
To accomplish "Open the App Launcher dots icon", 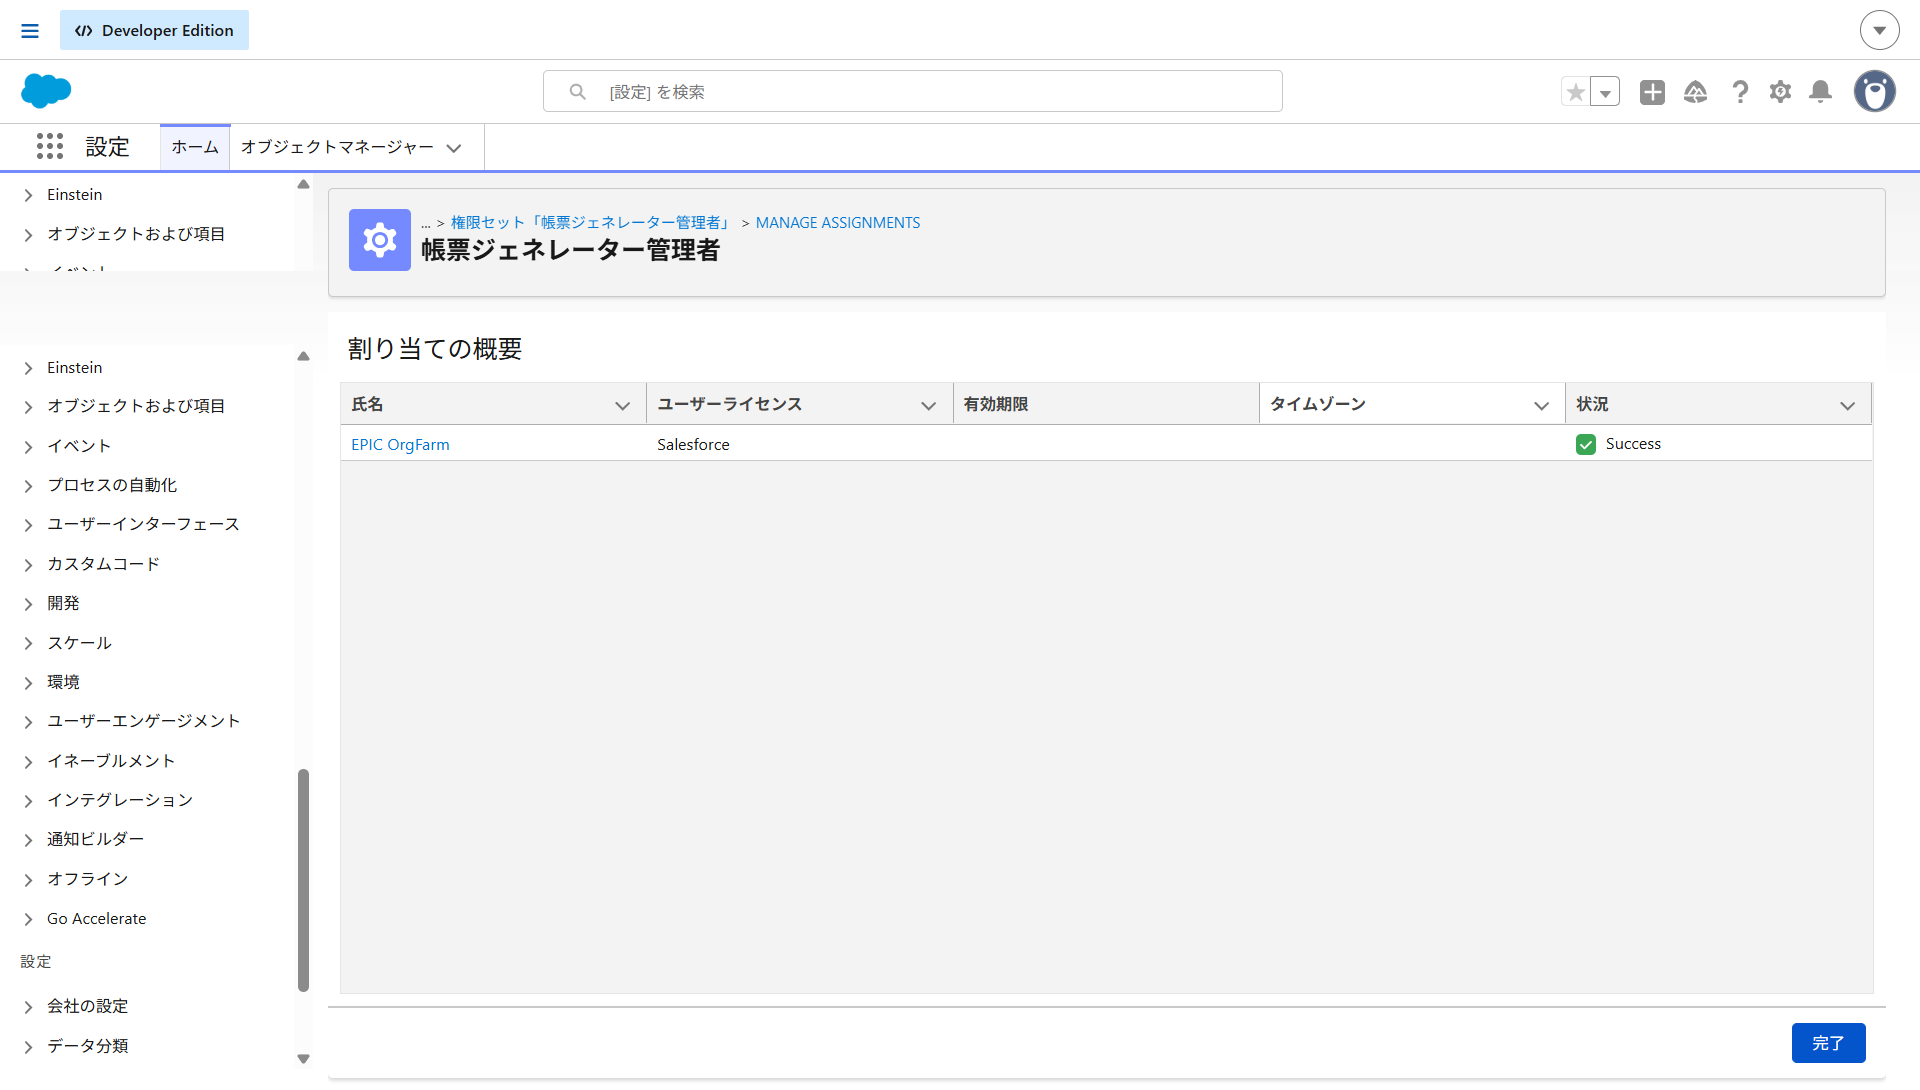I will (x=50, y=146).
